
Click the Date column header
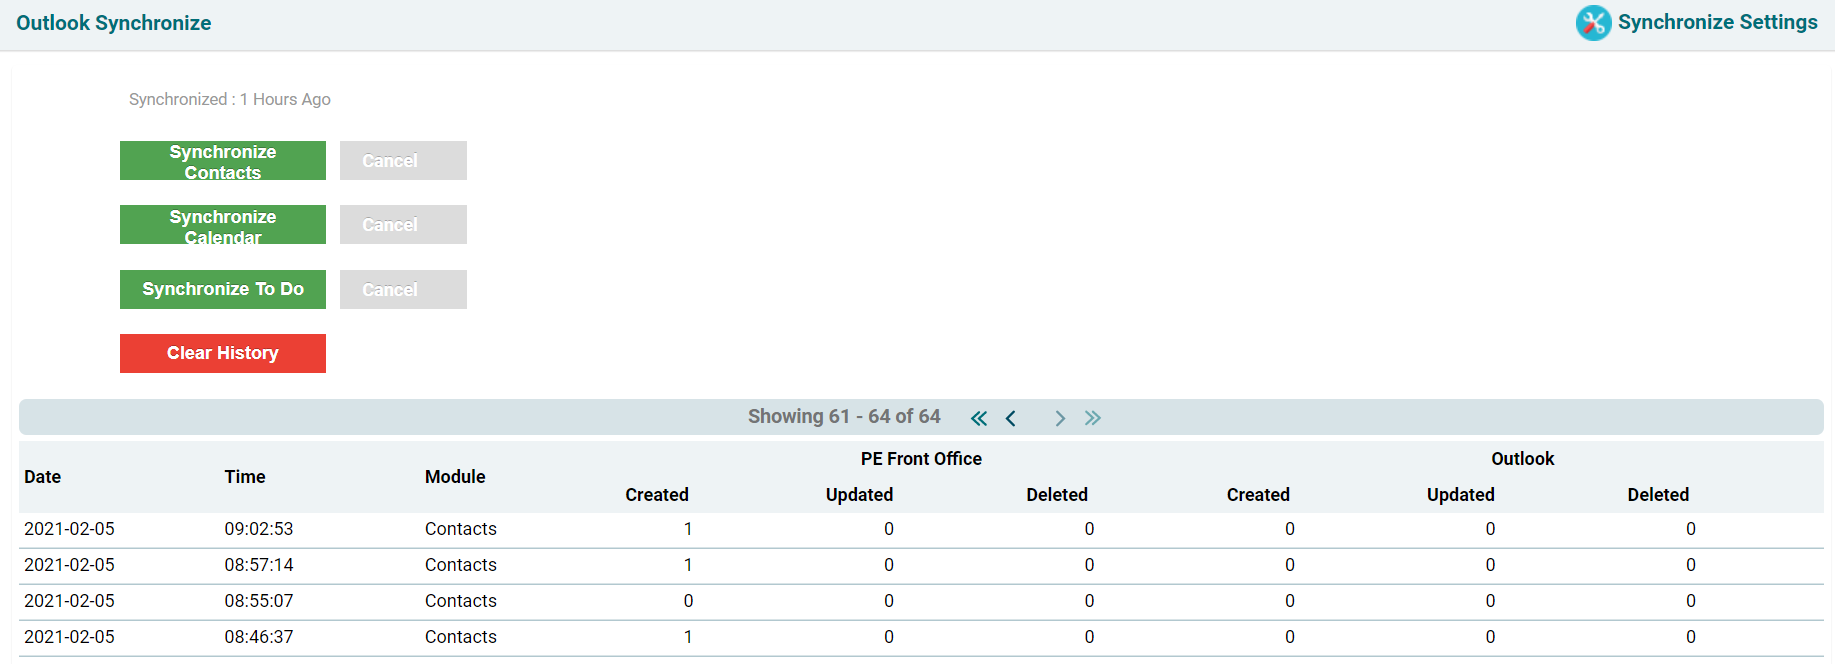point(43,477)
